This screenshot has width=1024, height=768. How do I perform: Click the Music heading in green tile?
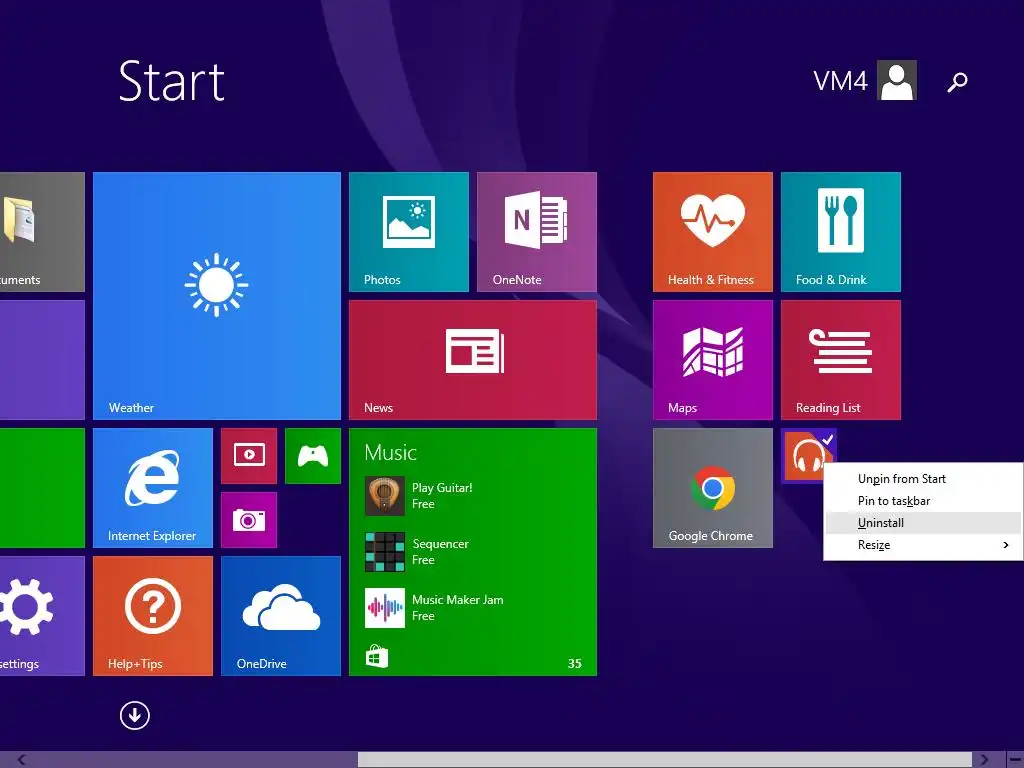pyautogui.click(x=391, y=453)
